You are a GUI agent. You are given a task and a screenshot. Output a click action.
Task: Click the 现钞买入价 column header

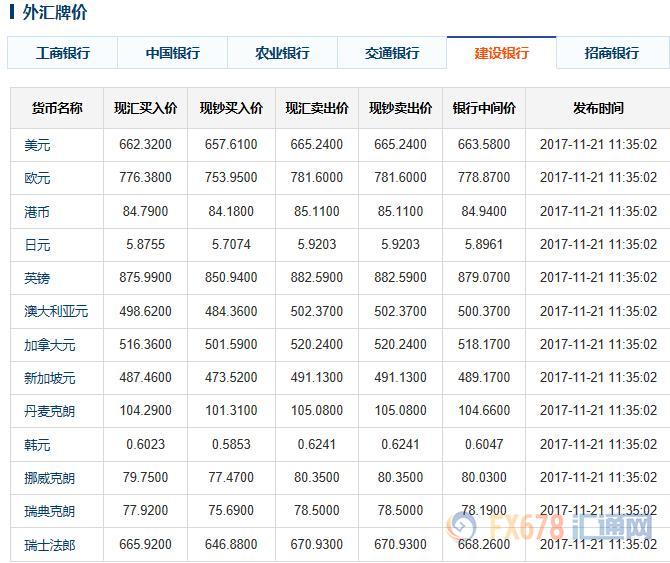[x=231, y=108]
